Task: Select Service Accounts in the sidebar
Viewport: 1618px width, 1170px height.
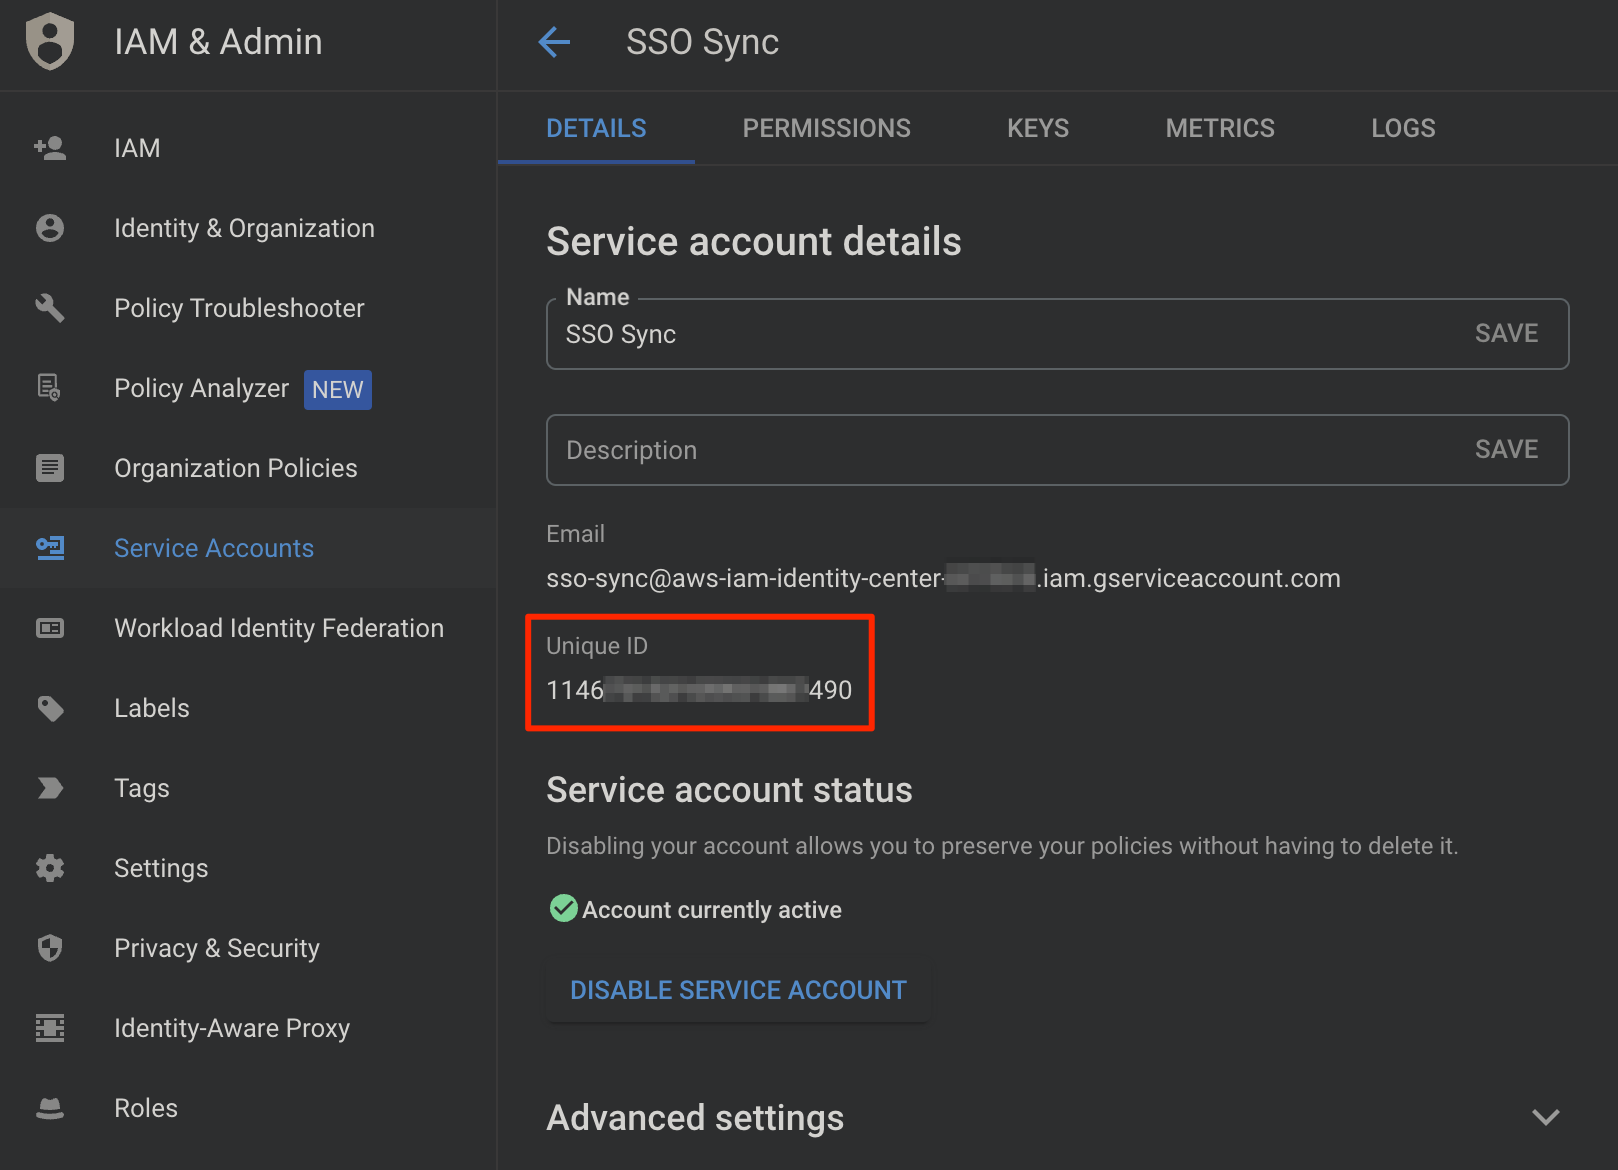Action: [248, 548]
